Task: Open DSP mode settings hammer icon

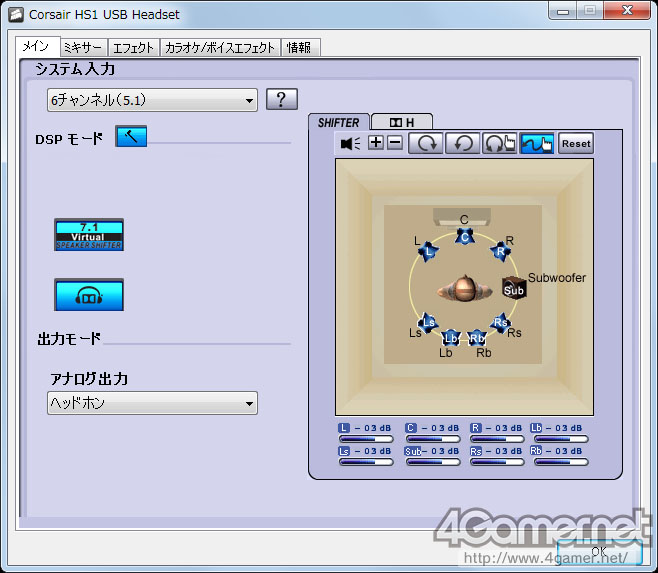Action: pyautogui.click(x=131, y=136)
